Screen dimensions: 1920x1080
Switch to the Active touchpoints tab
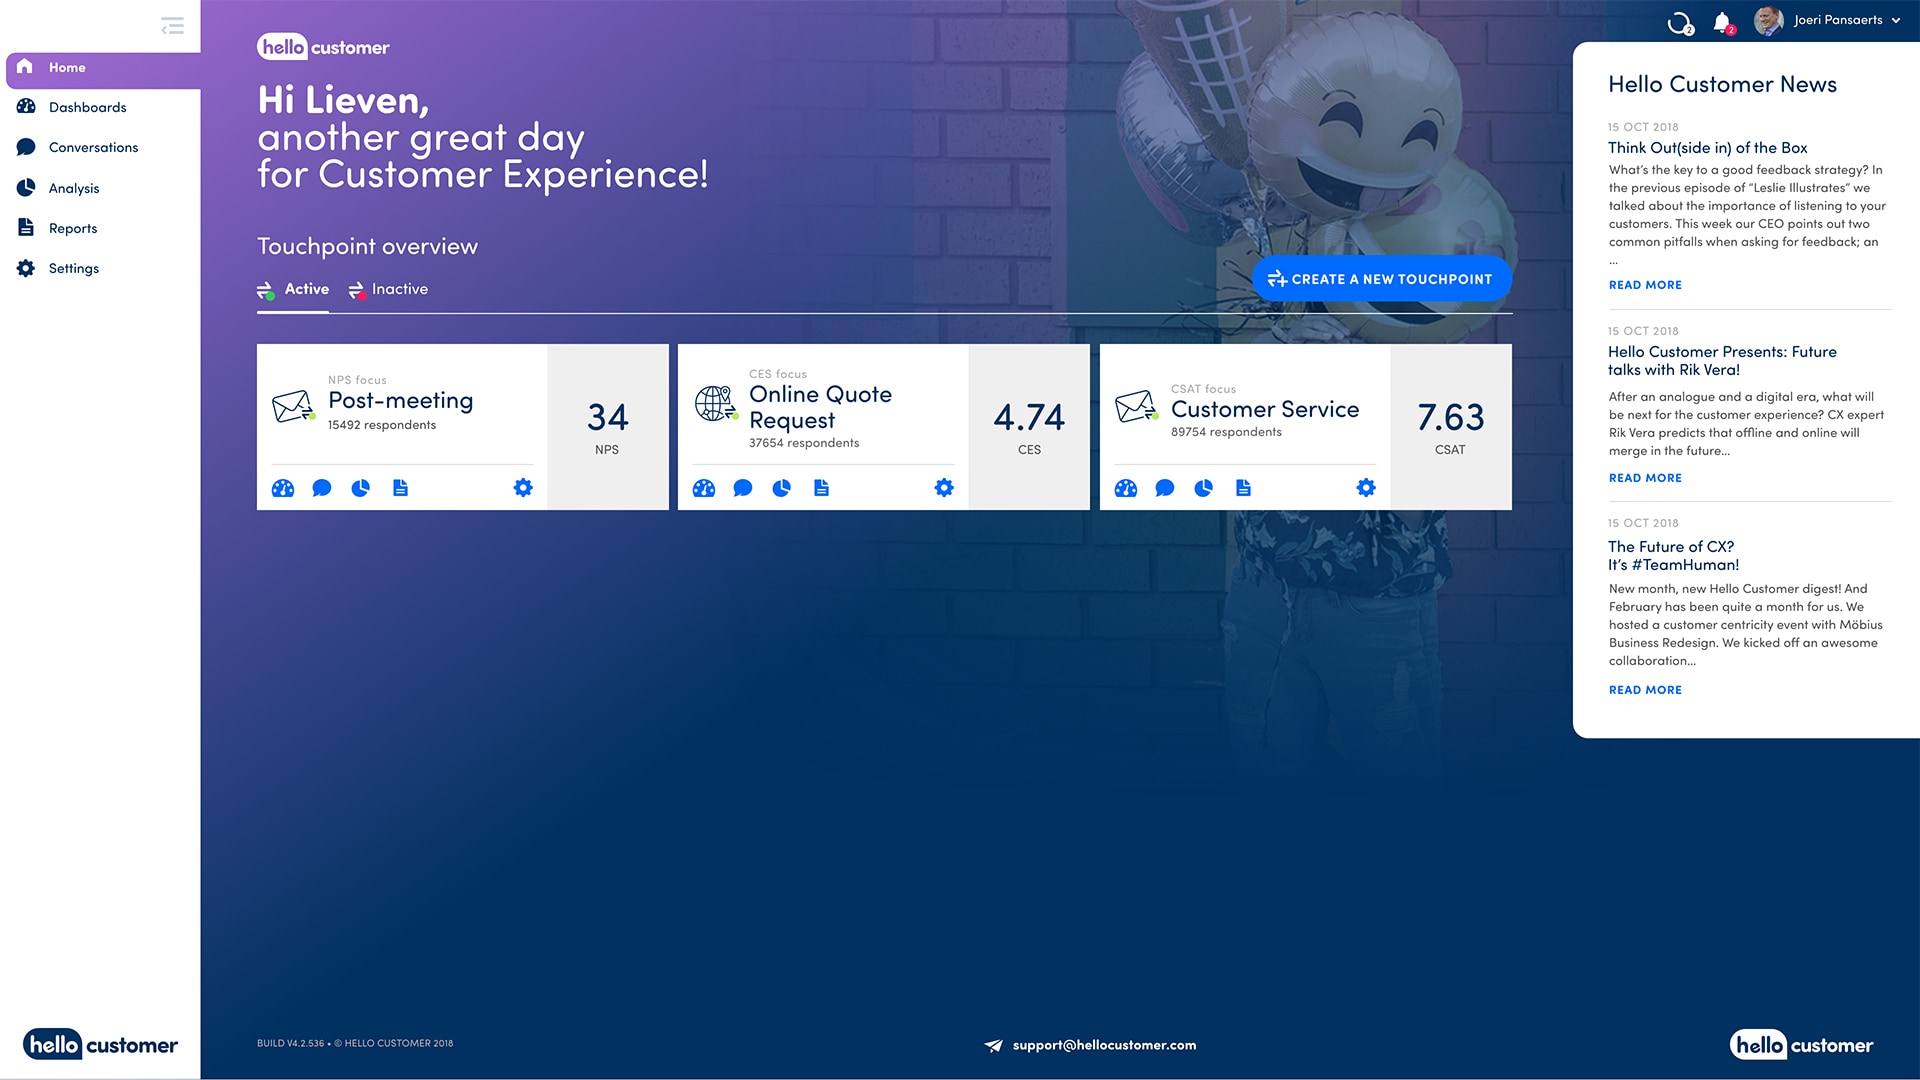[x=293, y=290]
